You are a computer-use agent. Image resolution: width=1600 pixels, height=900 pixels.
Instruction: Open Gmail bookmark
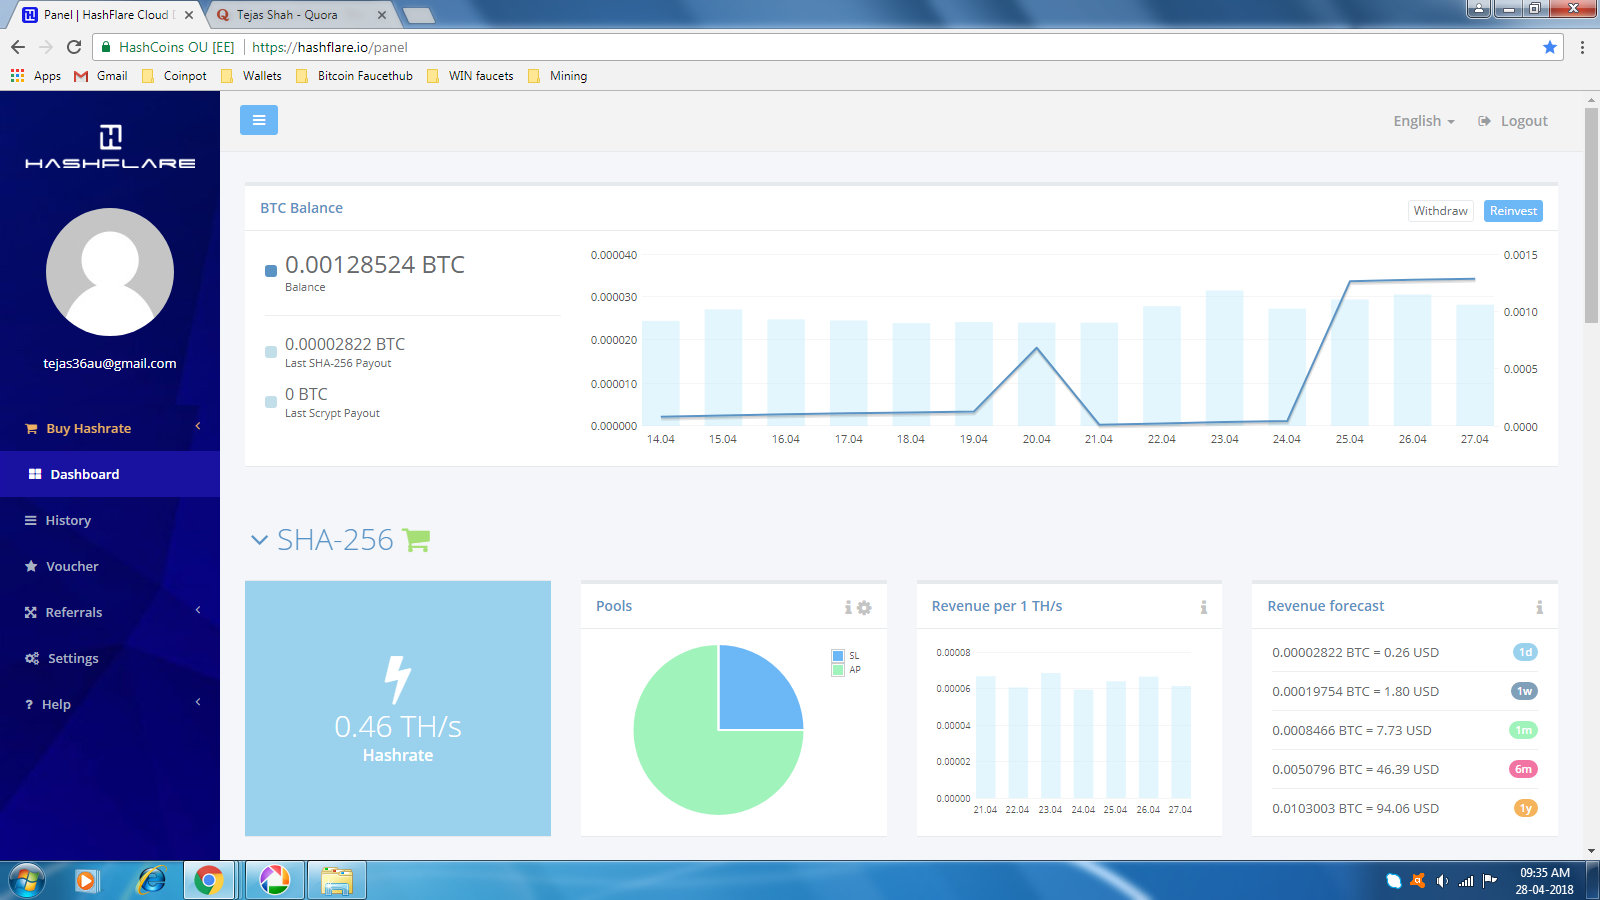click(x=101, y=76)
